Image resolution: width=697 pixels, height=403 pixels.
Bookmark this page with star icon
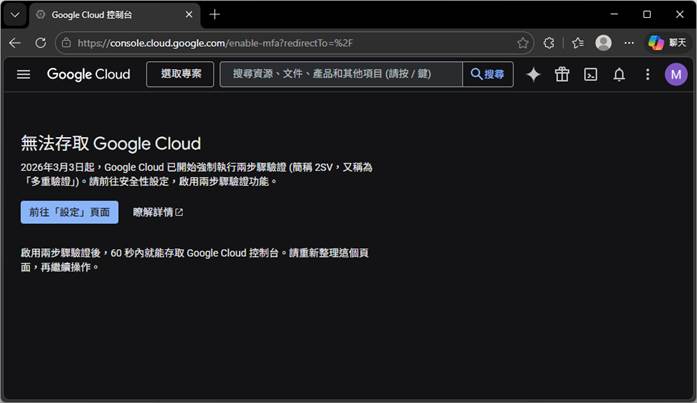pyautogui.click(x=523, y=43)
